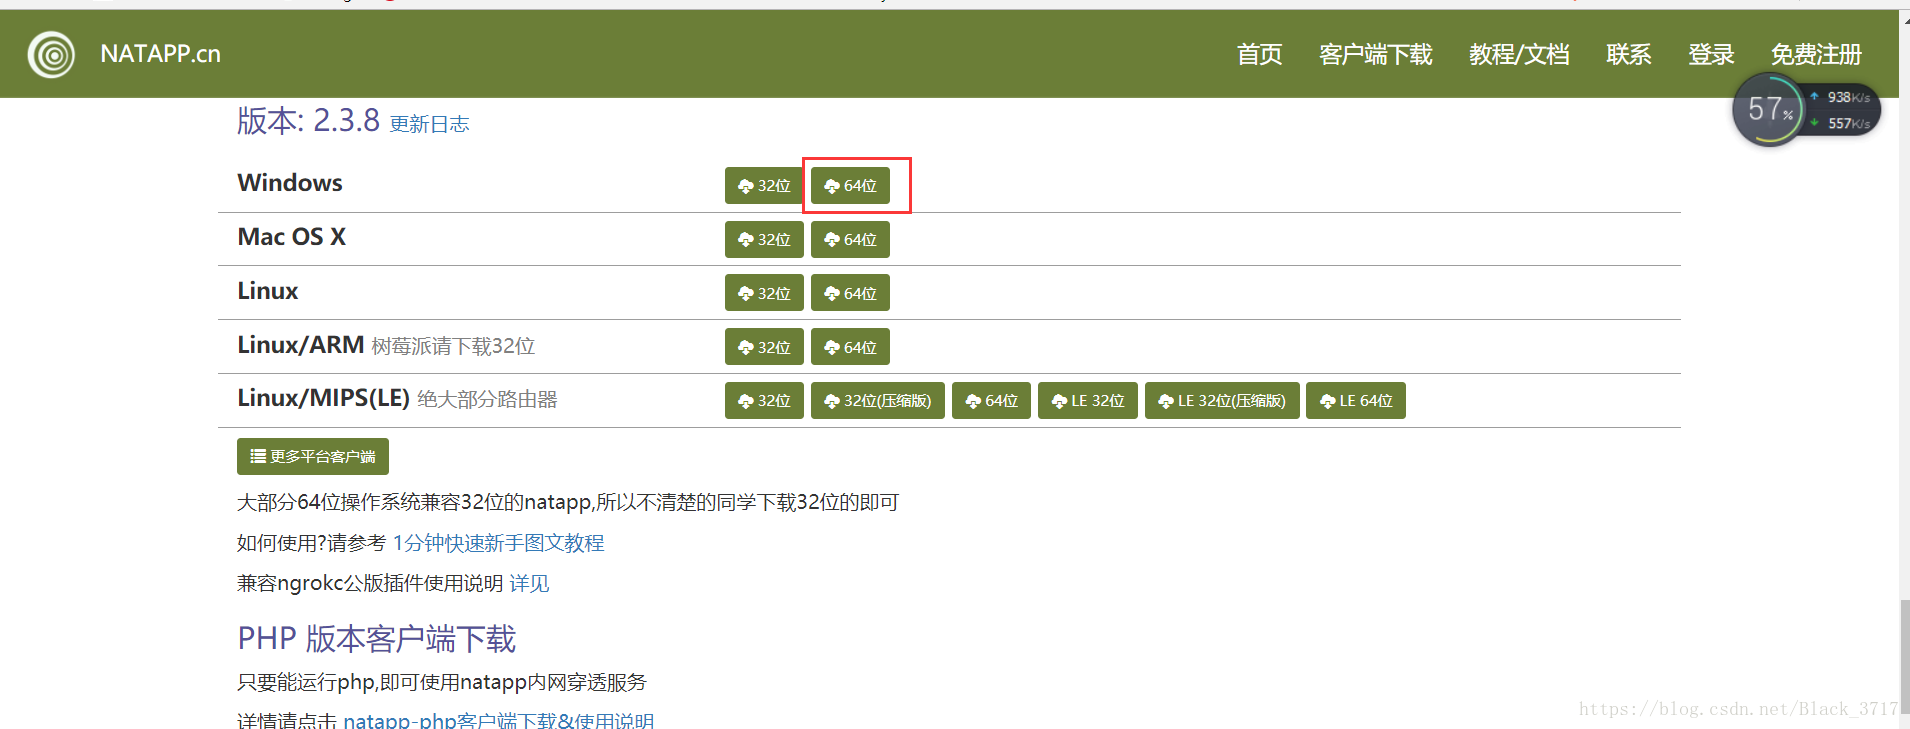Download MIPS 32位(压缩版) client
The image size is (1910, 729).
click(878, 401)
